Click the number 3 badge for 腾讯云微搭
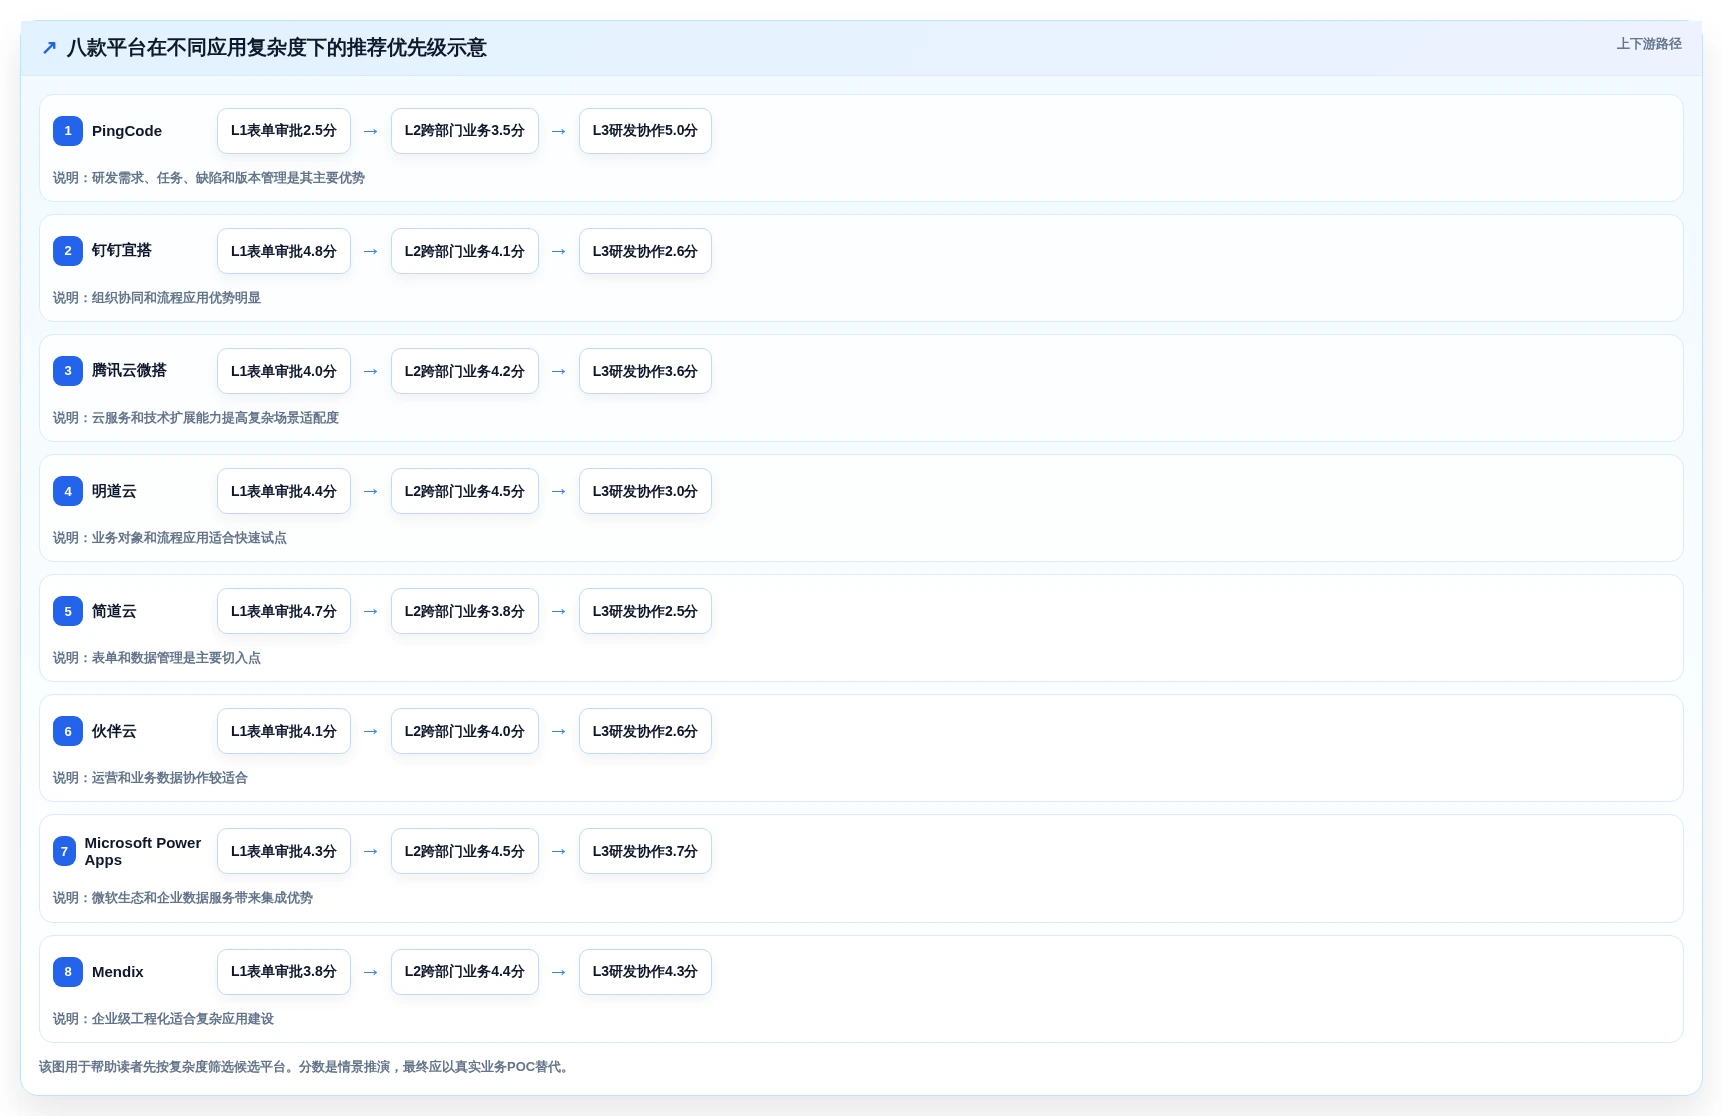The width and height of the screenshot is (1723, 1116). tap(68, 371)
